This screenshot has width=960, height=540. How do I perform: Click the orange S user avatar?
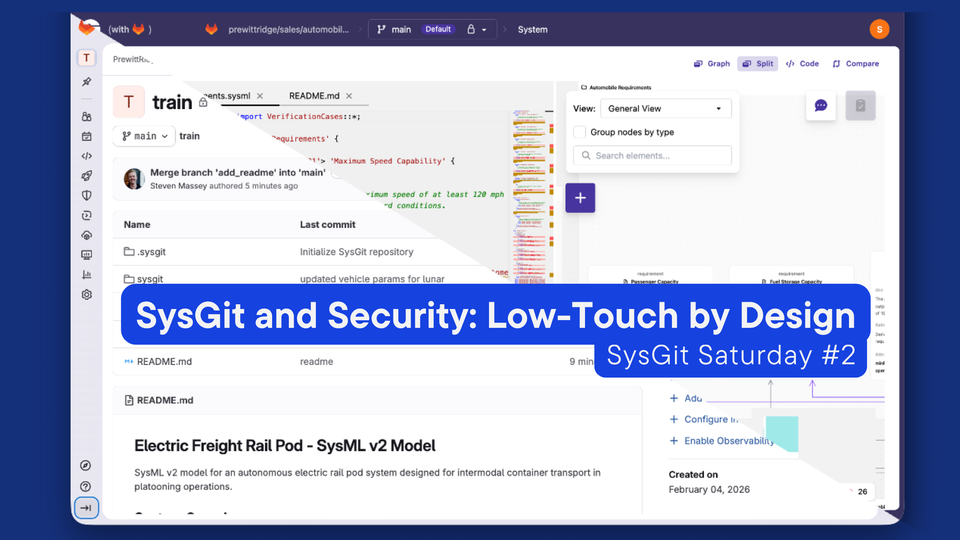879,29
